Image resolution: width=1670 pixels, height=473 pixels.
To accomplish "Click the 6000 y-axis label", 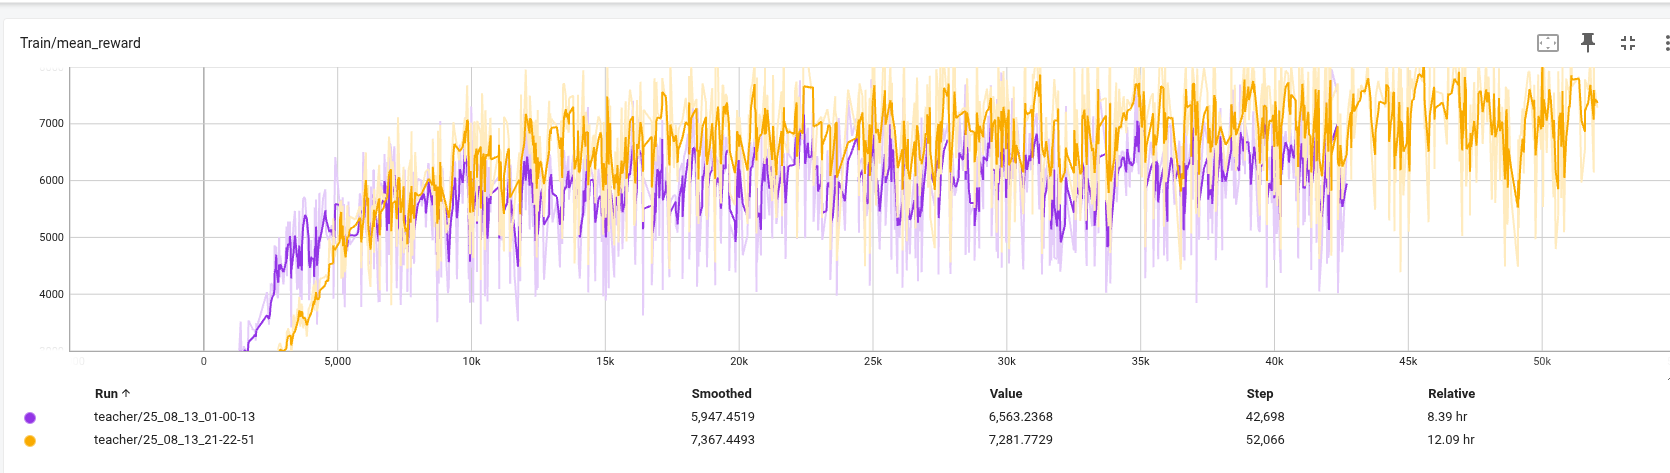I will point(51,181).
